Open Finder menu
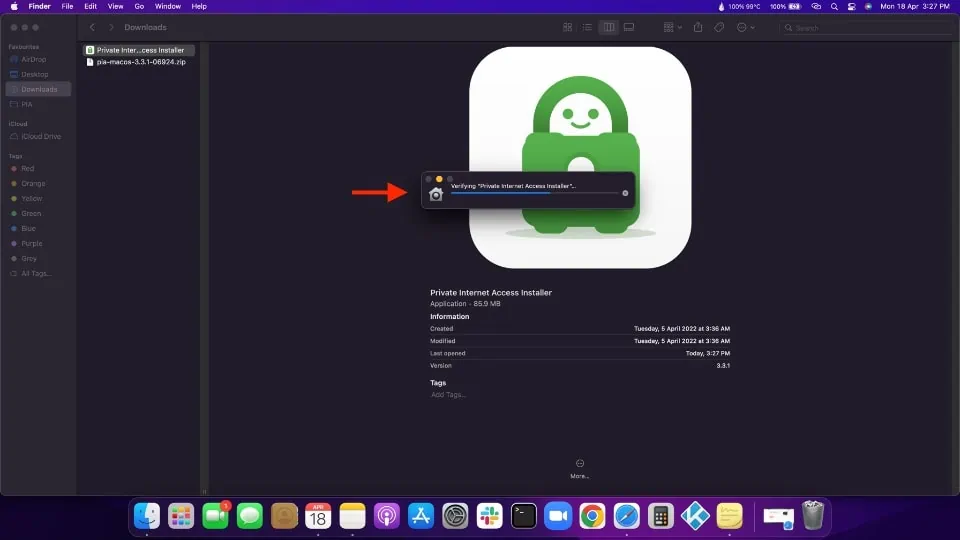The width and height of the screenshot is (960, 540). (40, 6)
